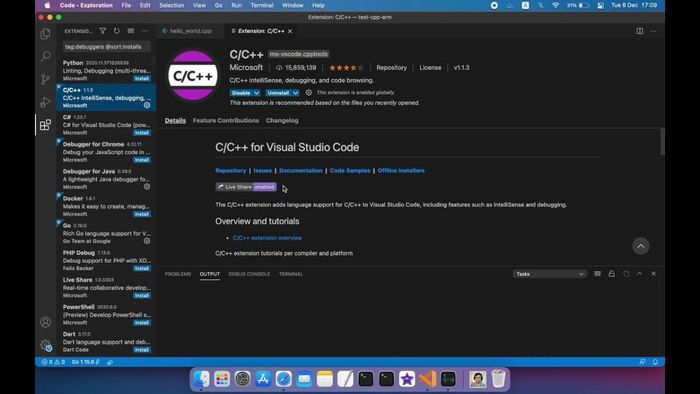The height and width of the screenshot is (394, 700).
Task: Switch to the hello_world.cpp editor tab
Action: pyautogui.click(x=190, y=31)
